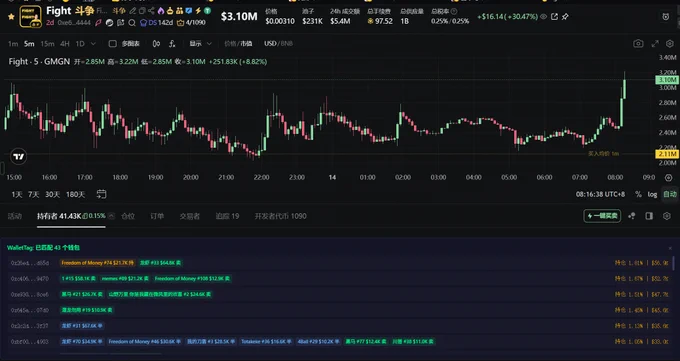Close the WalletTag matched wallets panel
Viewport: 680px width, 361px height.
coord(670,248)
